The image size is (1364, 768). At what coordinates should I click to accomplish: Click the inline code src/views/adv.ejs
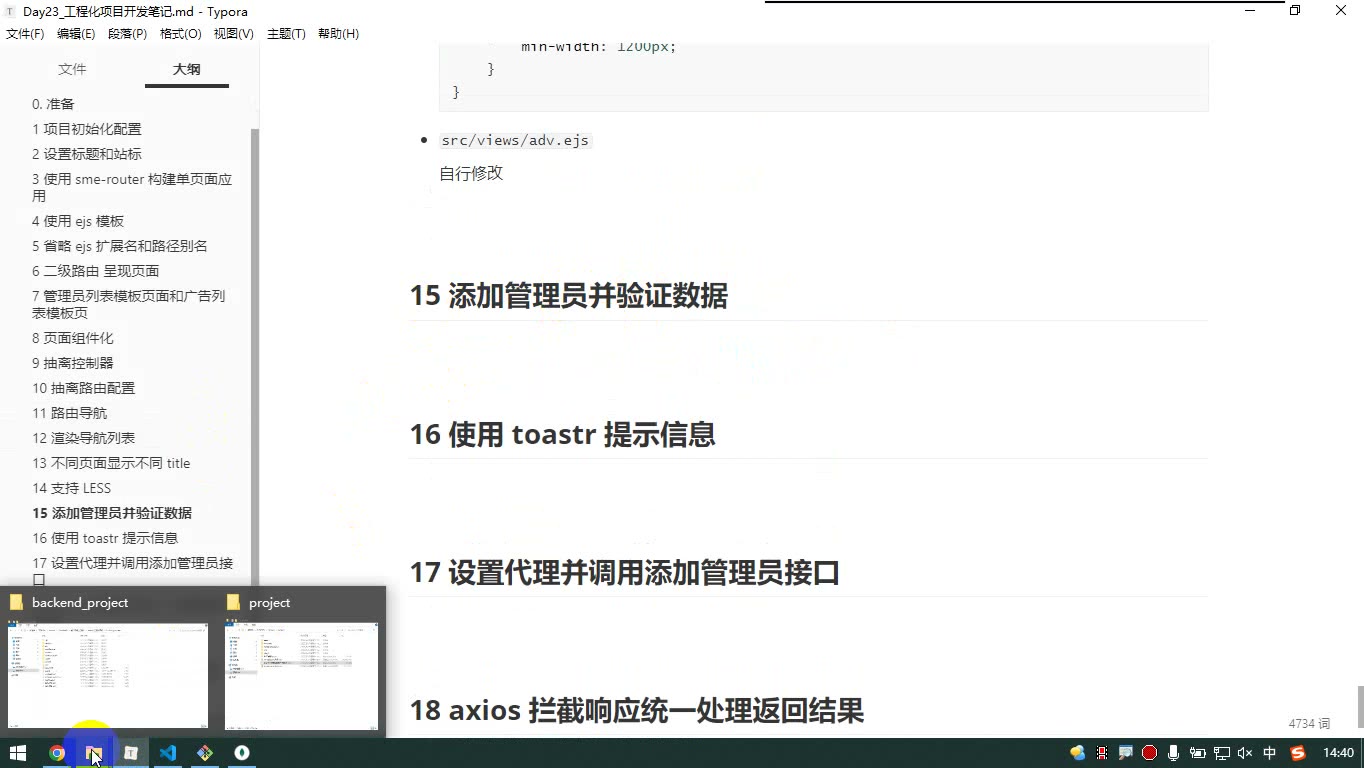click(x=515, y=140)
